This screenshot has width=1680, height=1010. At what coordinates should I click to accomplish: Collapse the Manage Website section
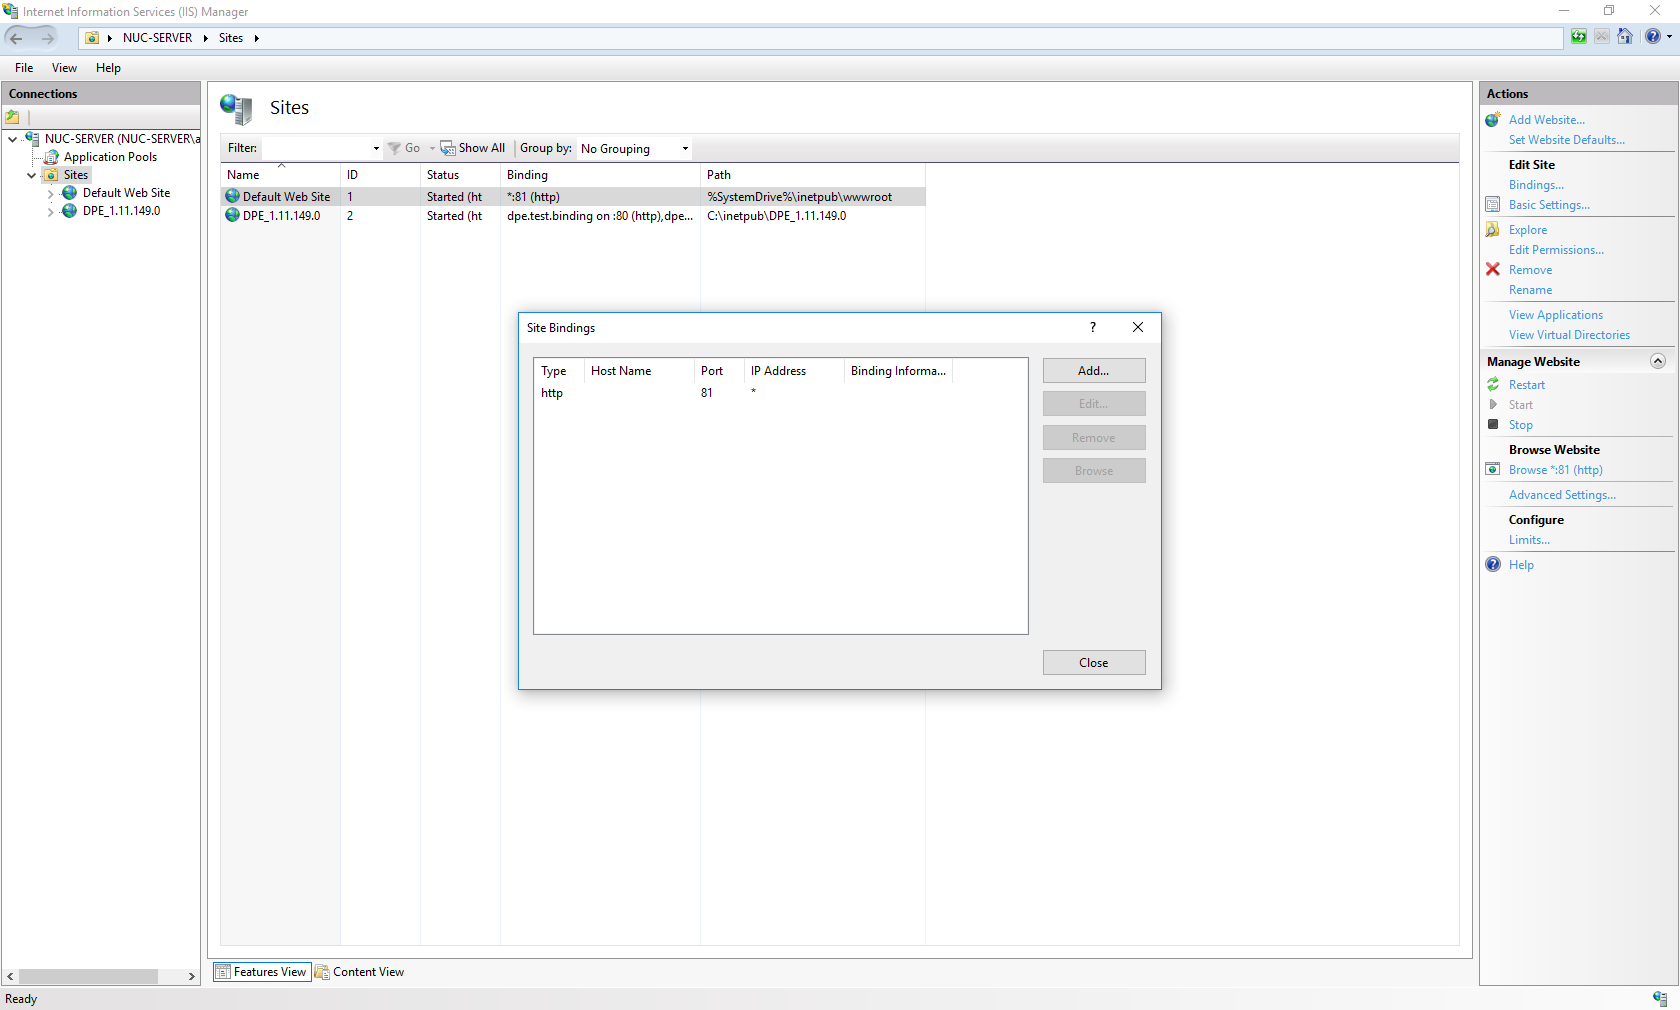1657,362
